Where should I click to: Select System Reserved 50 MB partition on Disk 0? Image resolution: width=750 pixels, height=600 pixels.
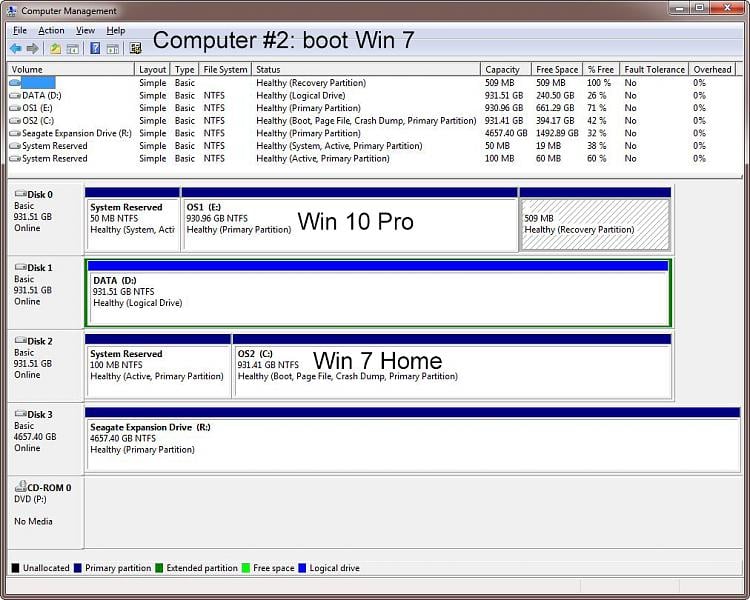(x=132, y=220)
